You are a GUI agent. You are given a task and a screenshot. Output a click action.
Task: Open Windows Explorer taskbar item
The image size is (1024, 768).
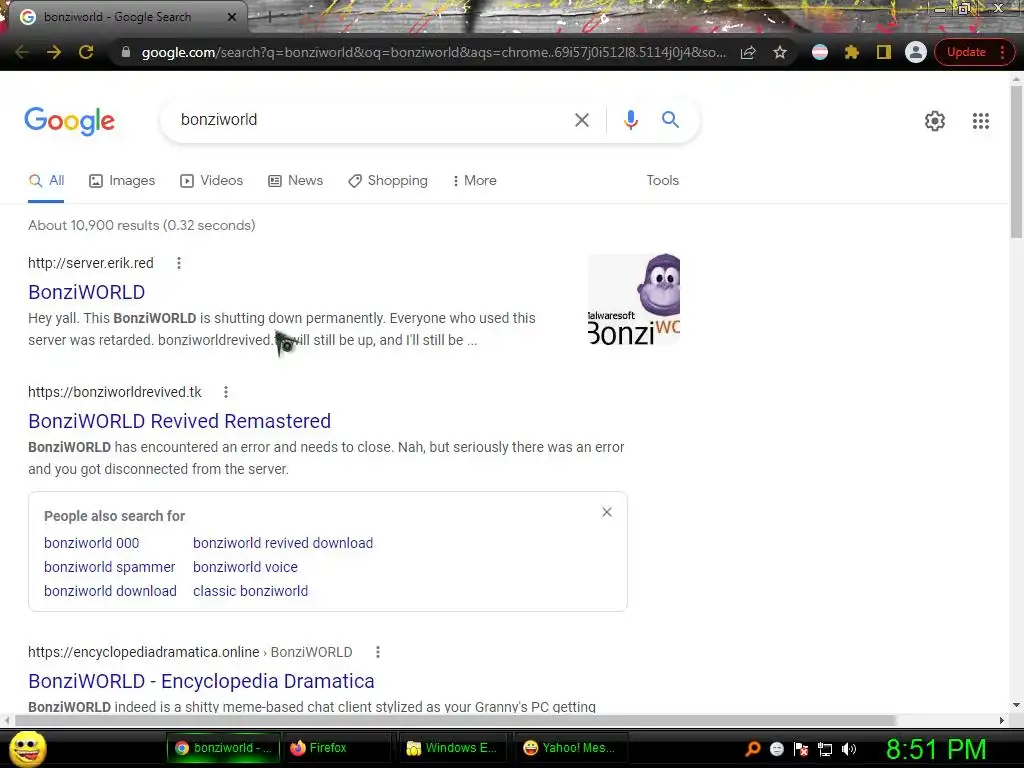click(x=452, y=748)
